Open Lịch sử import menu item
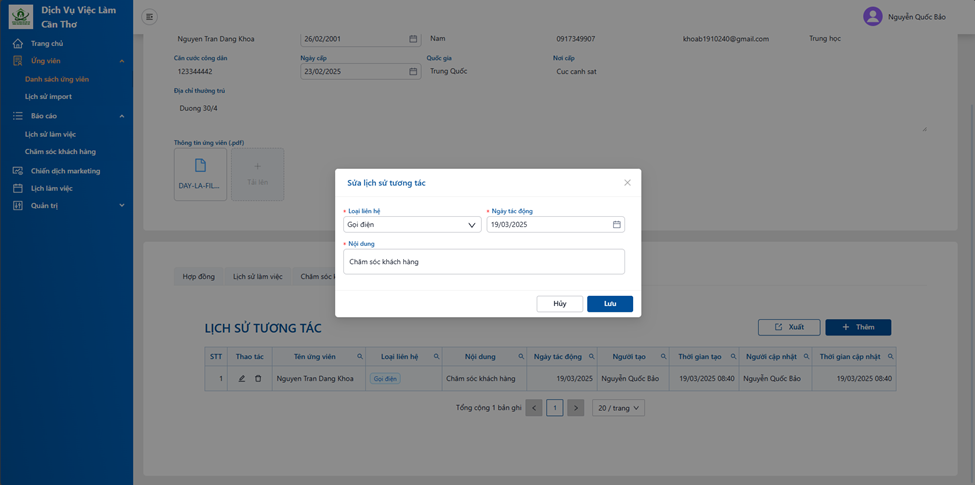975x485 pixels. click(48, 97)
